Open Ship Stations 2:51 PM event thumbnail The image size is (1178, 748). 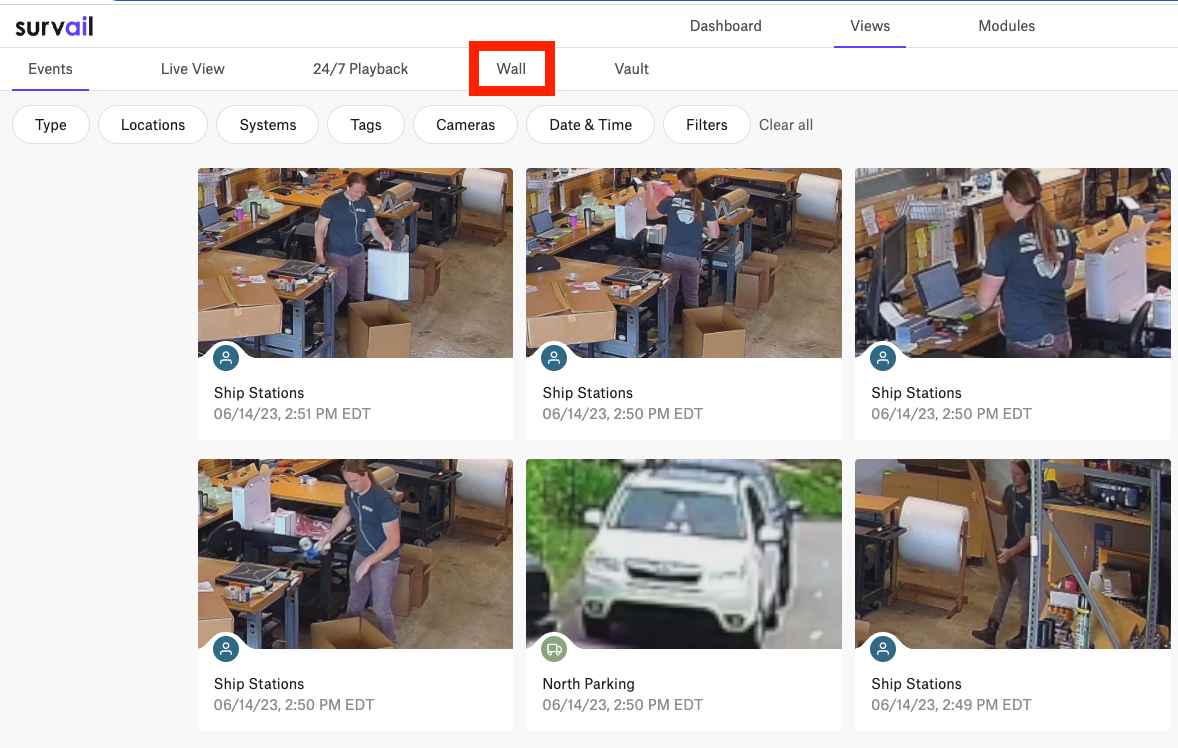355,263
